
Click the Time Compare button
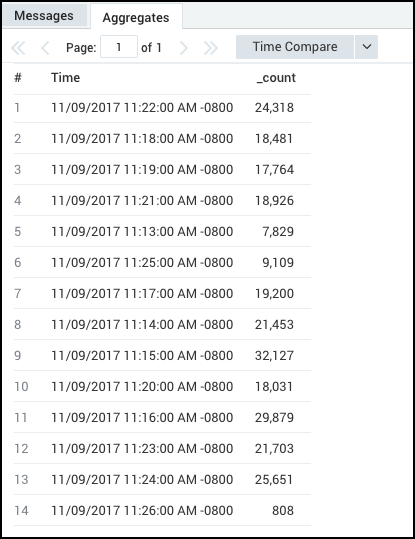click(295, 47)
